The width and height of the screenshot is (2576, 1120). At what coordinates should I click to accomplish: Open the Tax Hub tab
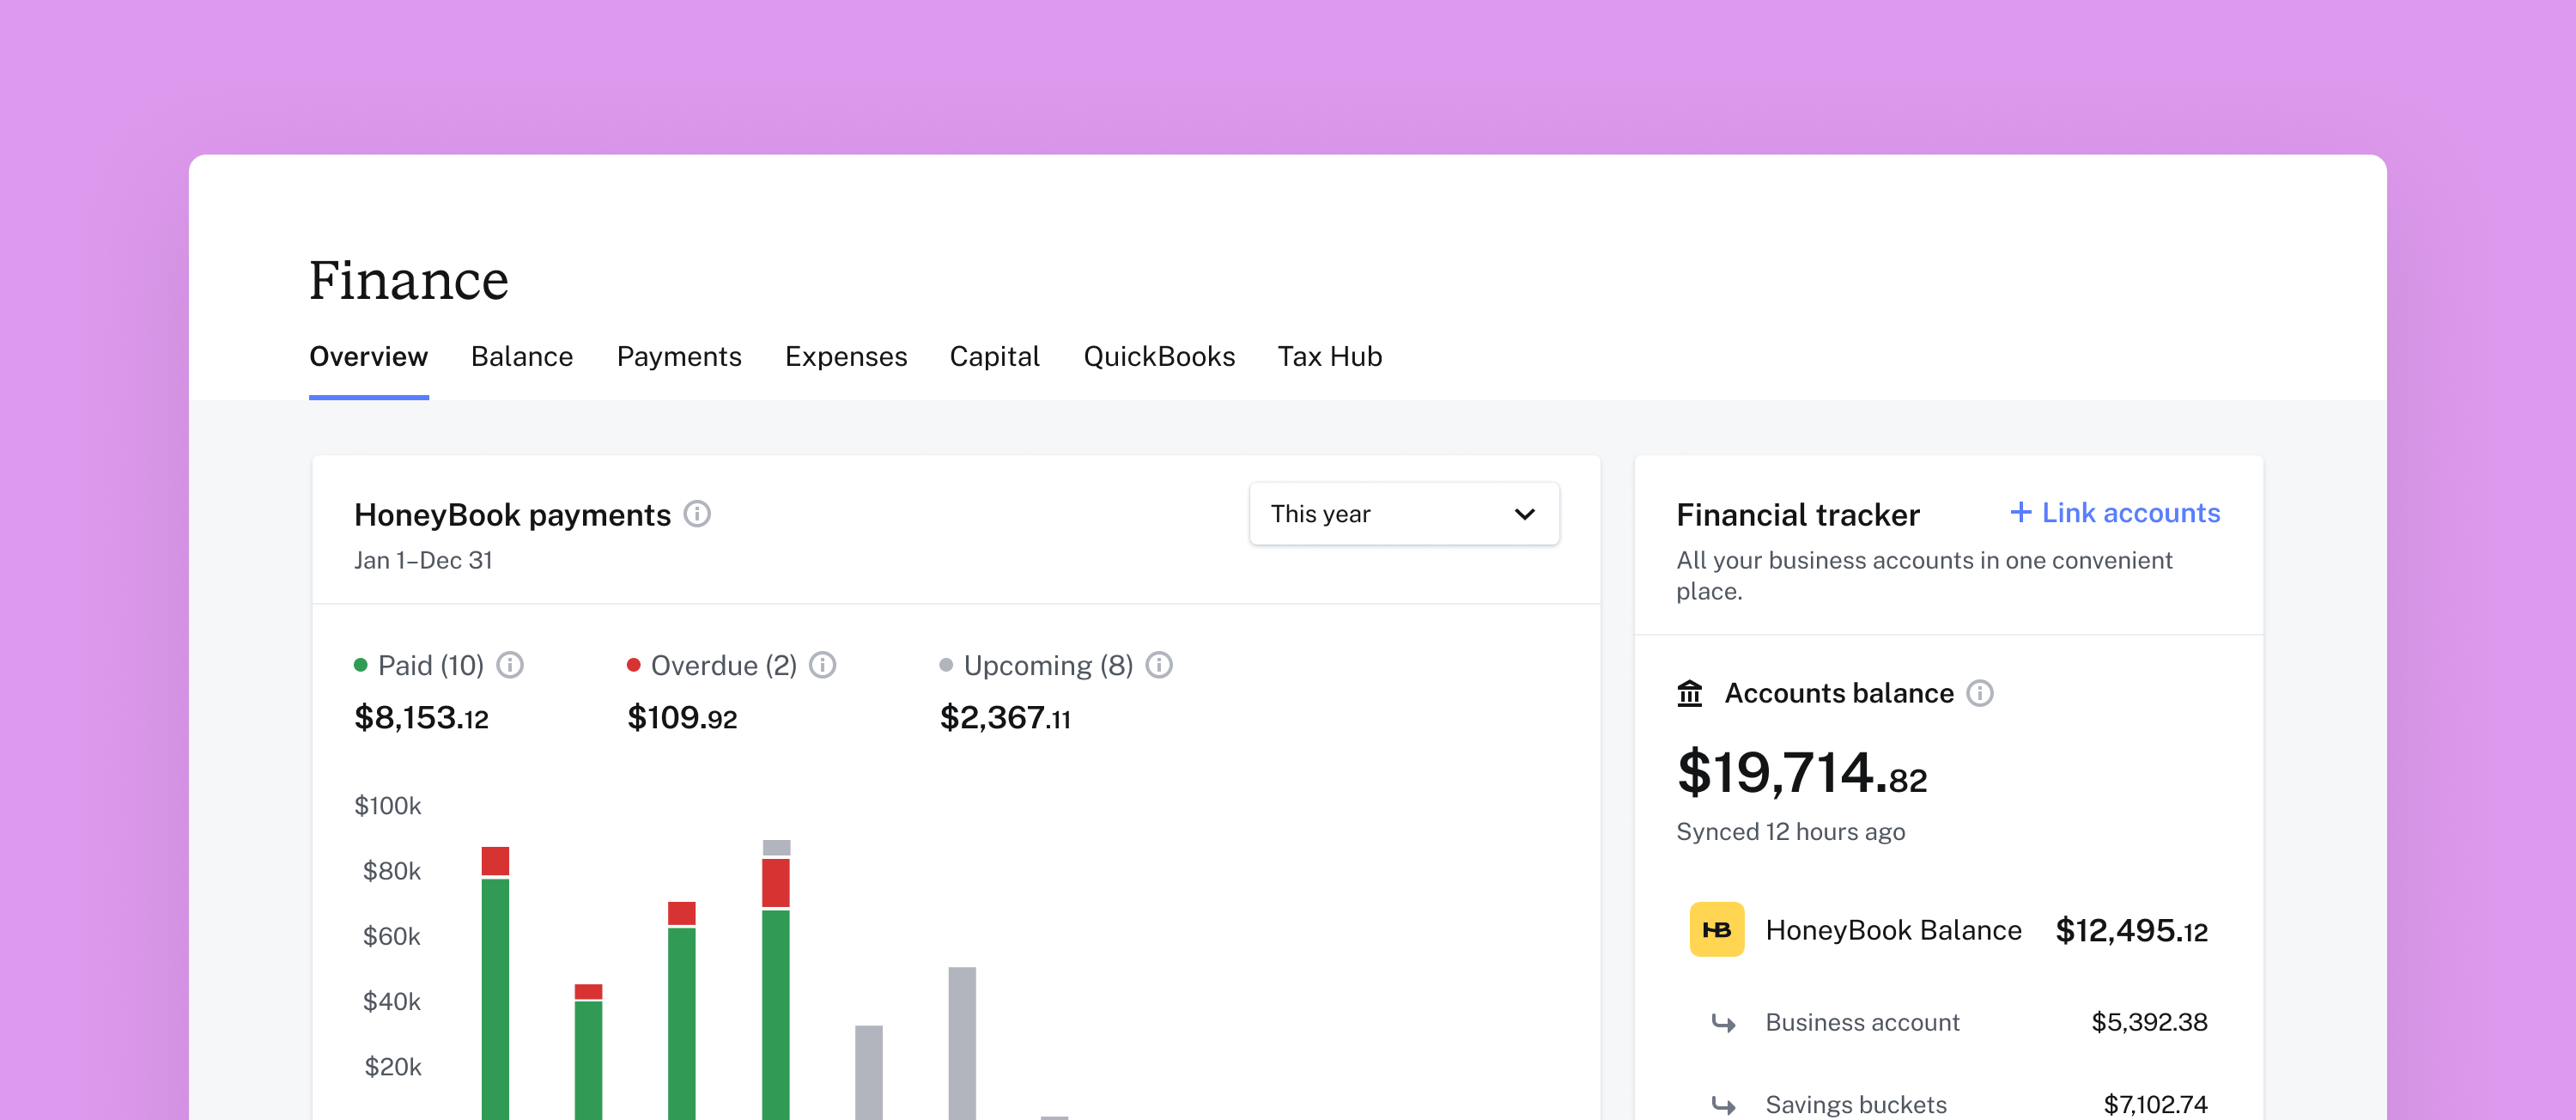tap(1329, 357)
